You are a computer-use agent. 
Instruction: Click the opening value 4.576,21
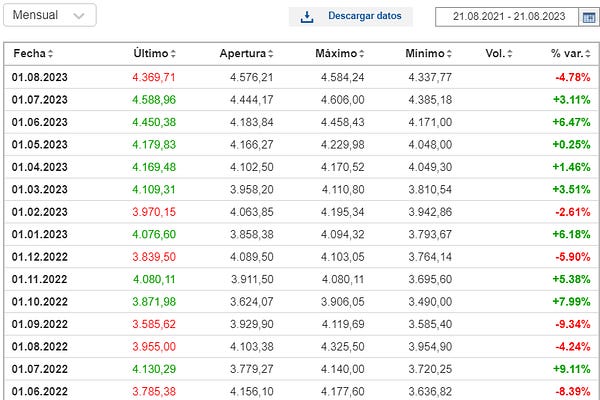pyautogui.click(x=252, y=77)
